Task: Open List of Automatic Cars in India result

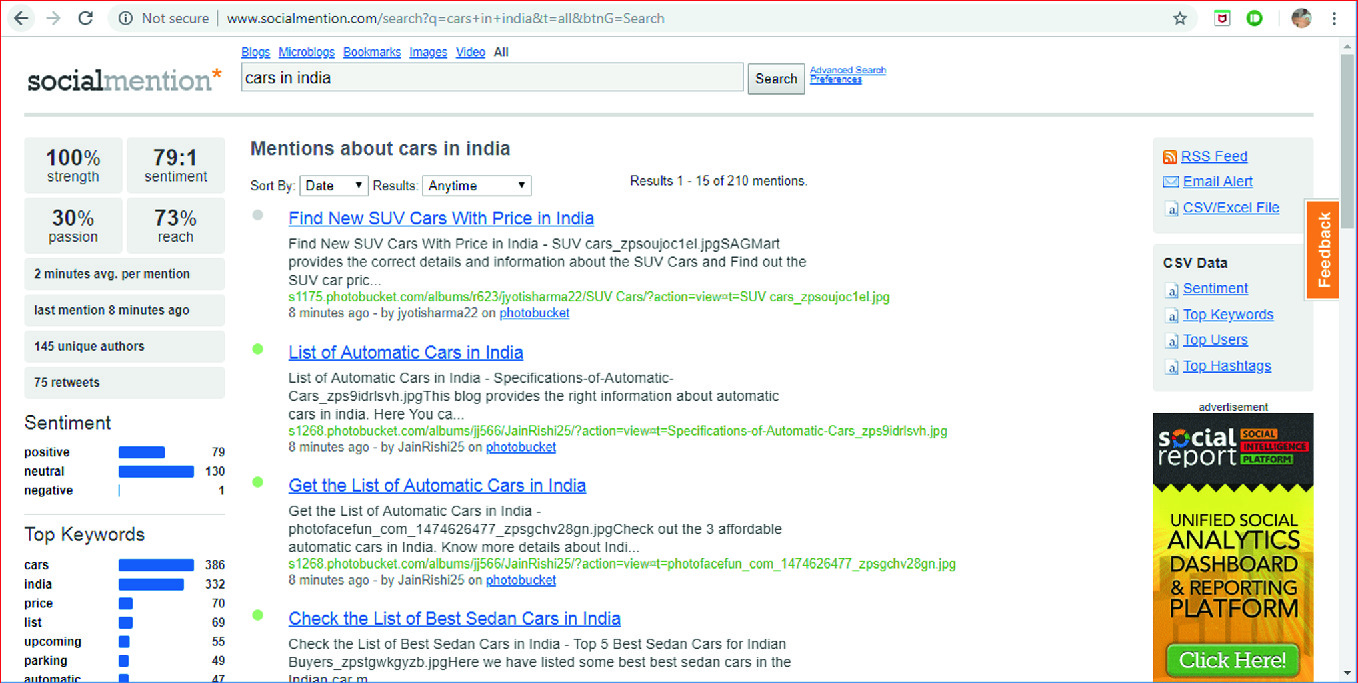Action: (406, 352)
